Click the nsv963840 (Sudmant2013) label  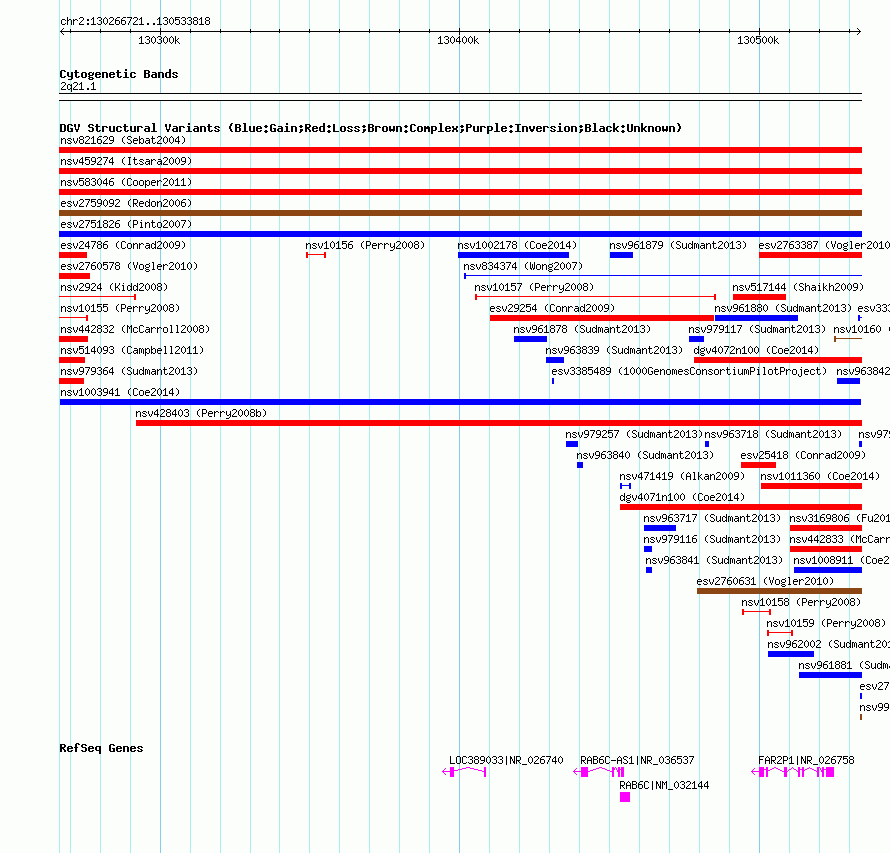click(645, 455)
